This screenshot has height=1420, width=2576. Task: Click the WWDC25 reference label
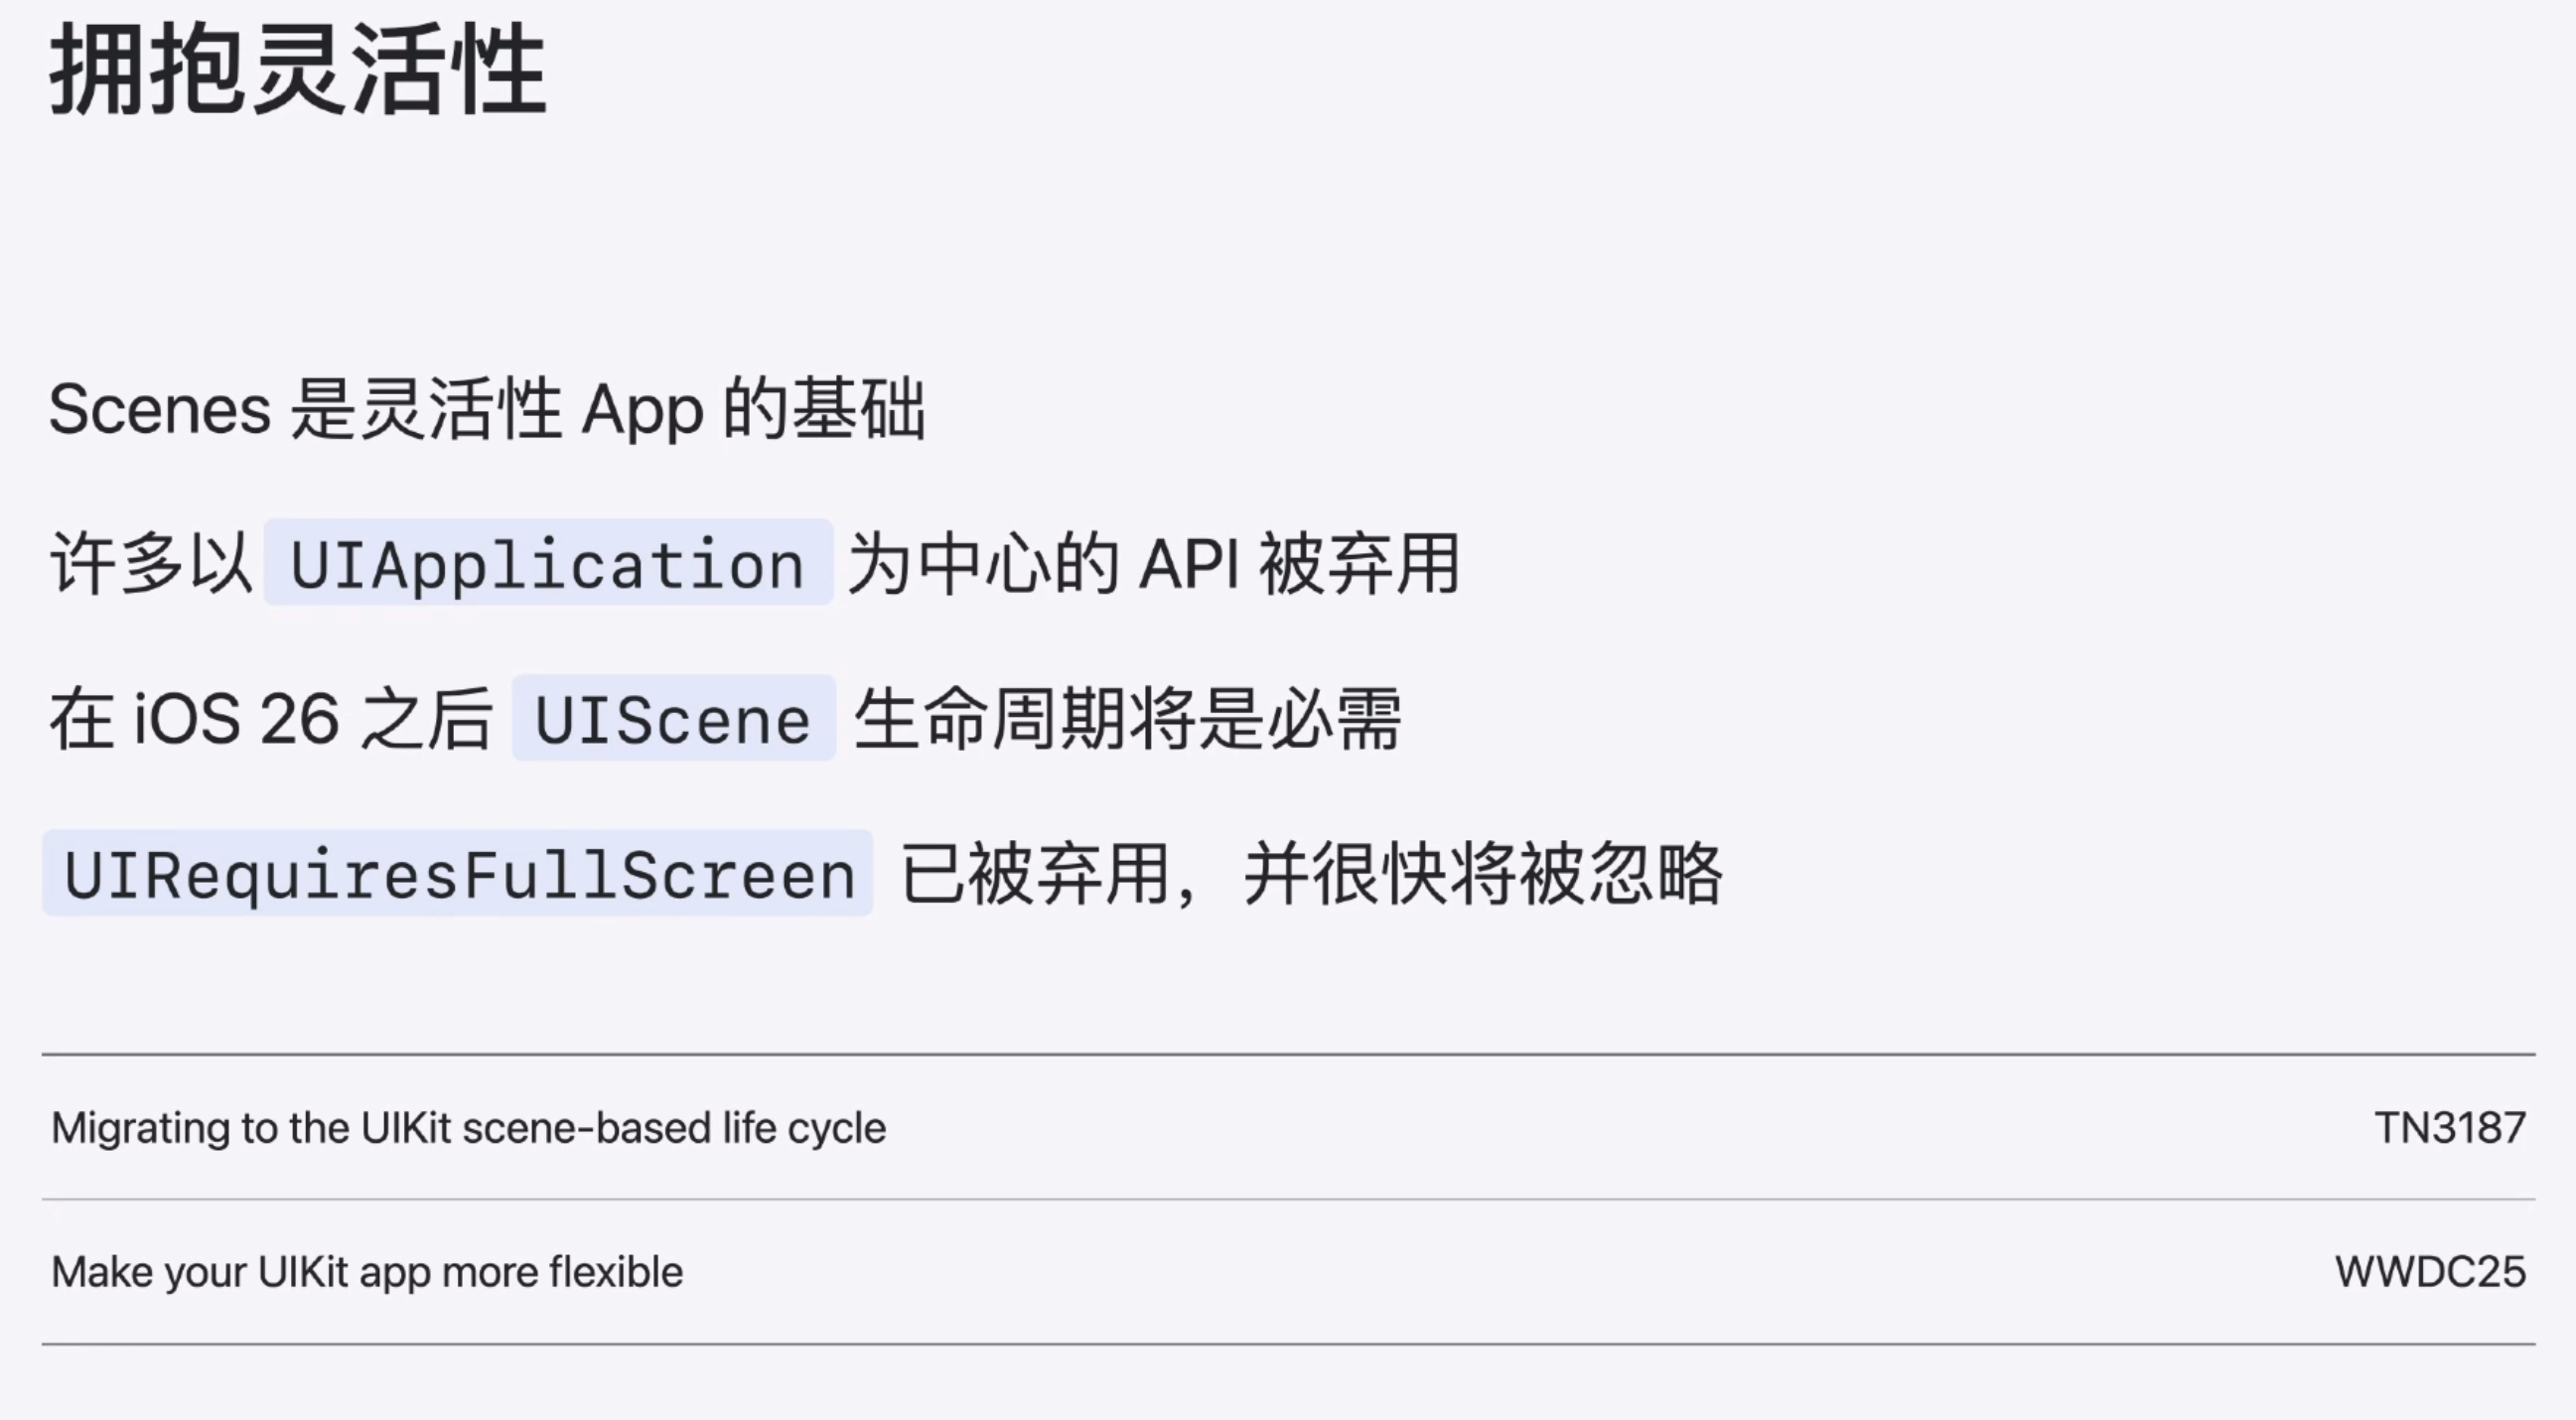2430,1272
